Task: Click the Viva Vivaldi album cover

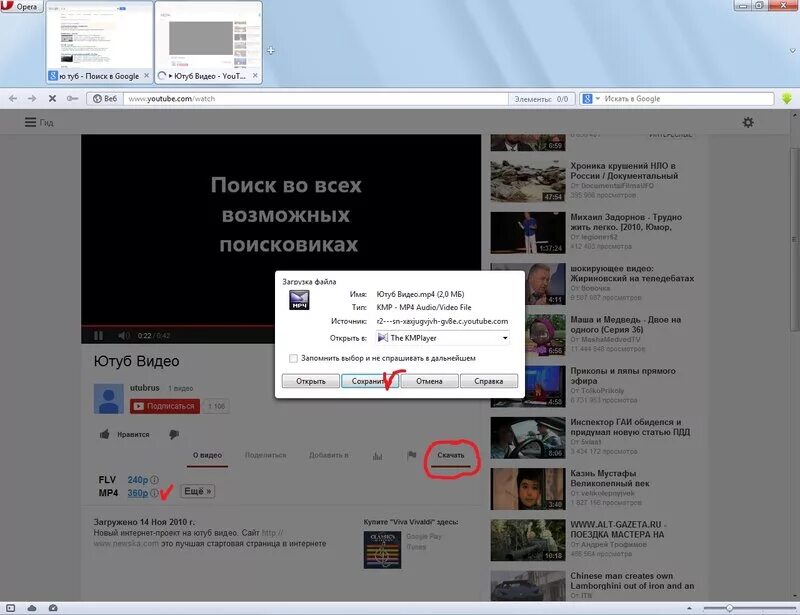Action: [382, 550]
